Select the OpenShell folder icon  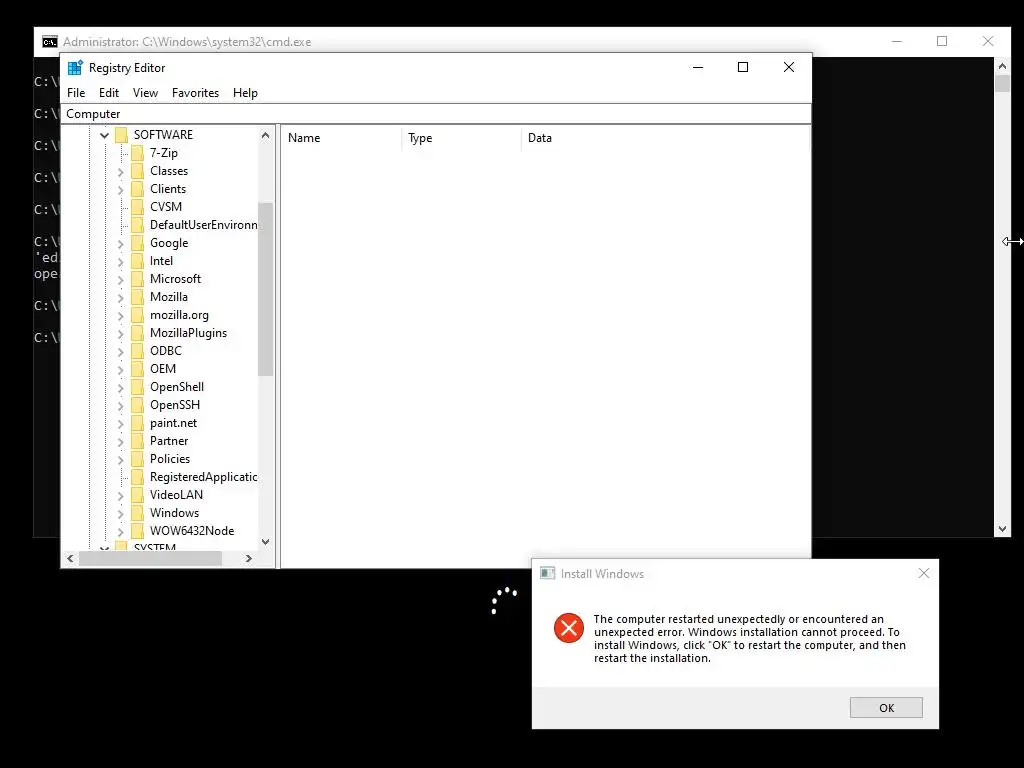point(137,387)
